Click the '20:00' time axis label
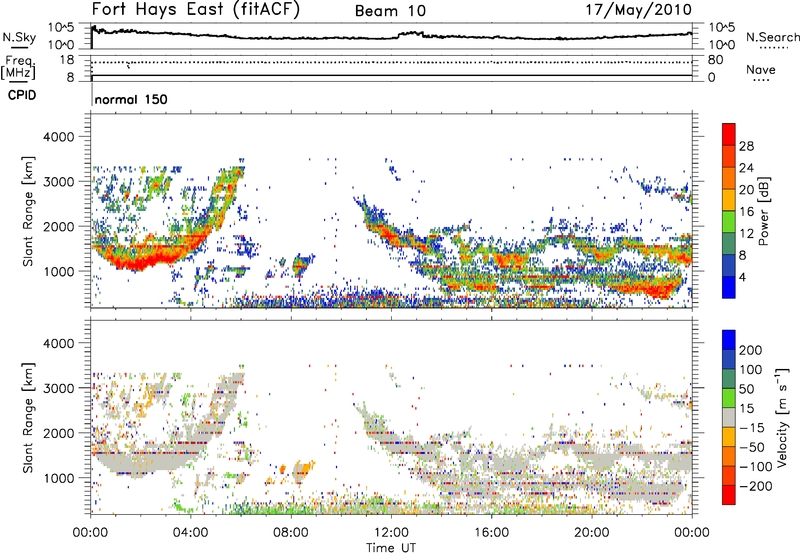The image size is (800, 554). [x=591, y=533]
